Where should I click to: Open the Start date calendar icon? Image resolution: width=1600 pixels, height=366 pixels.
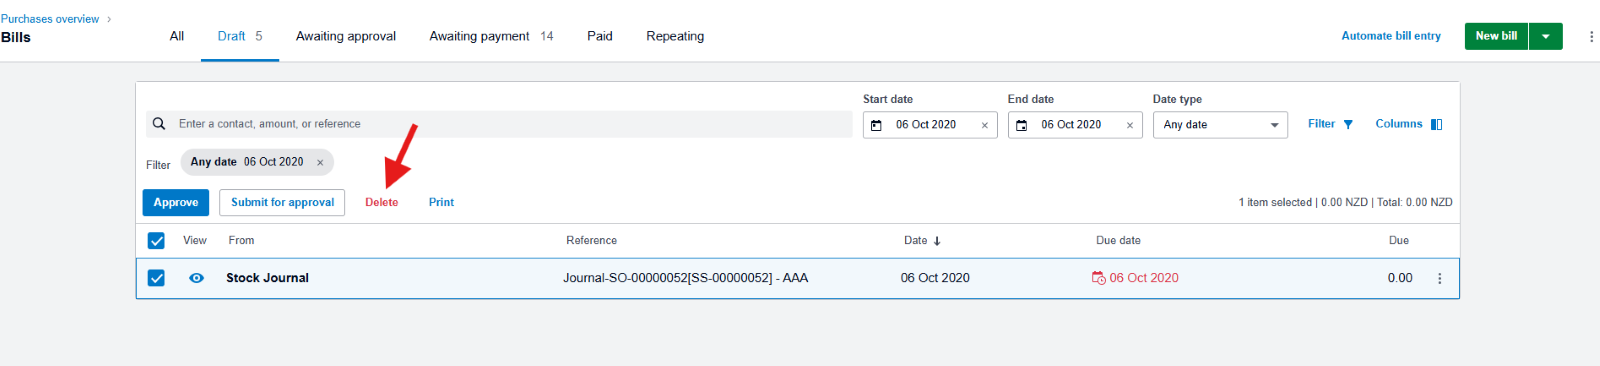(x=876, y=125)
